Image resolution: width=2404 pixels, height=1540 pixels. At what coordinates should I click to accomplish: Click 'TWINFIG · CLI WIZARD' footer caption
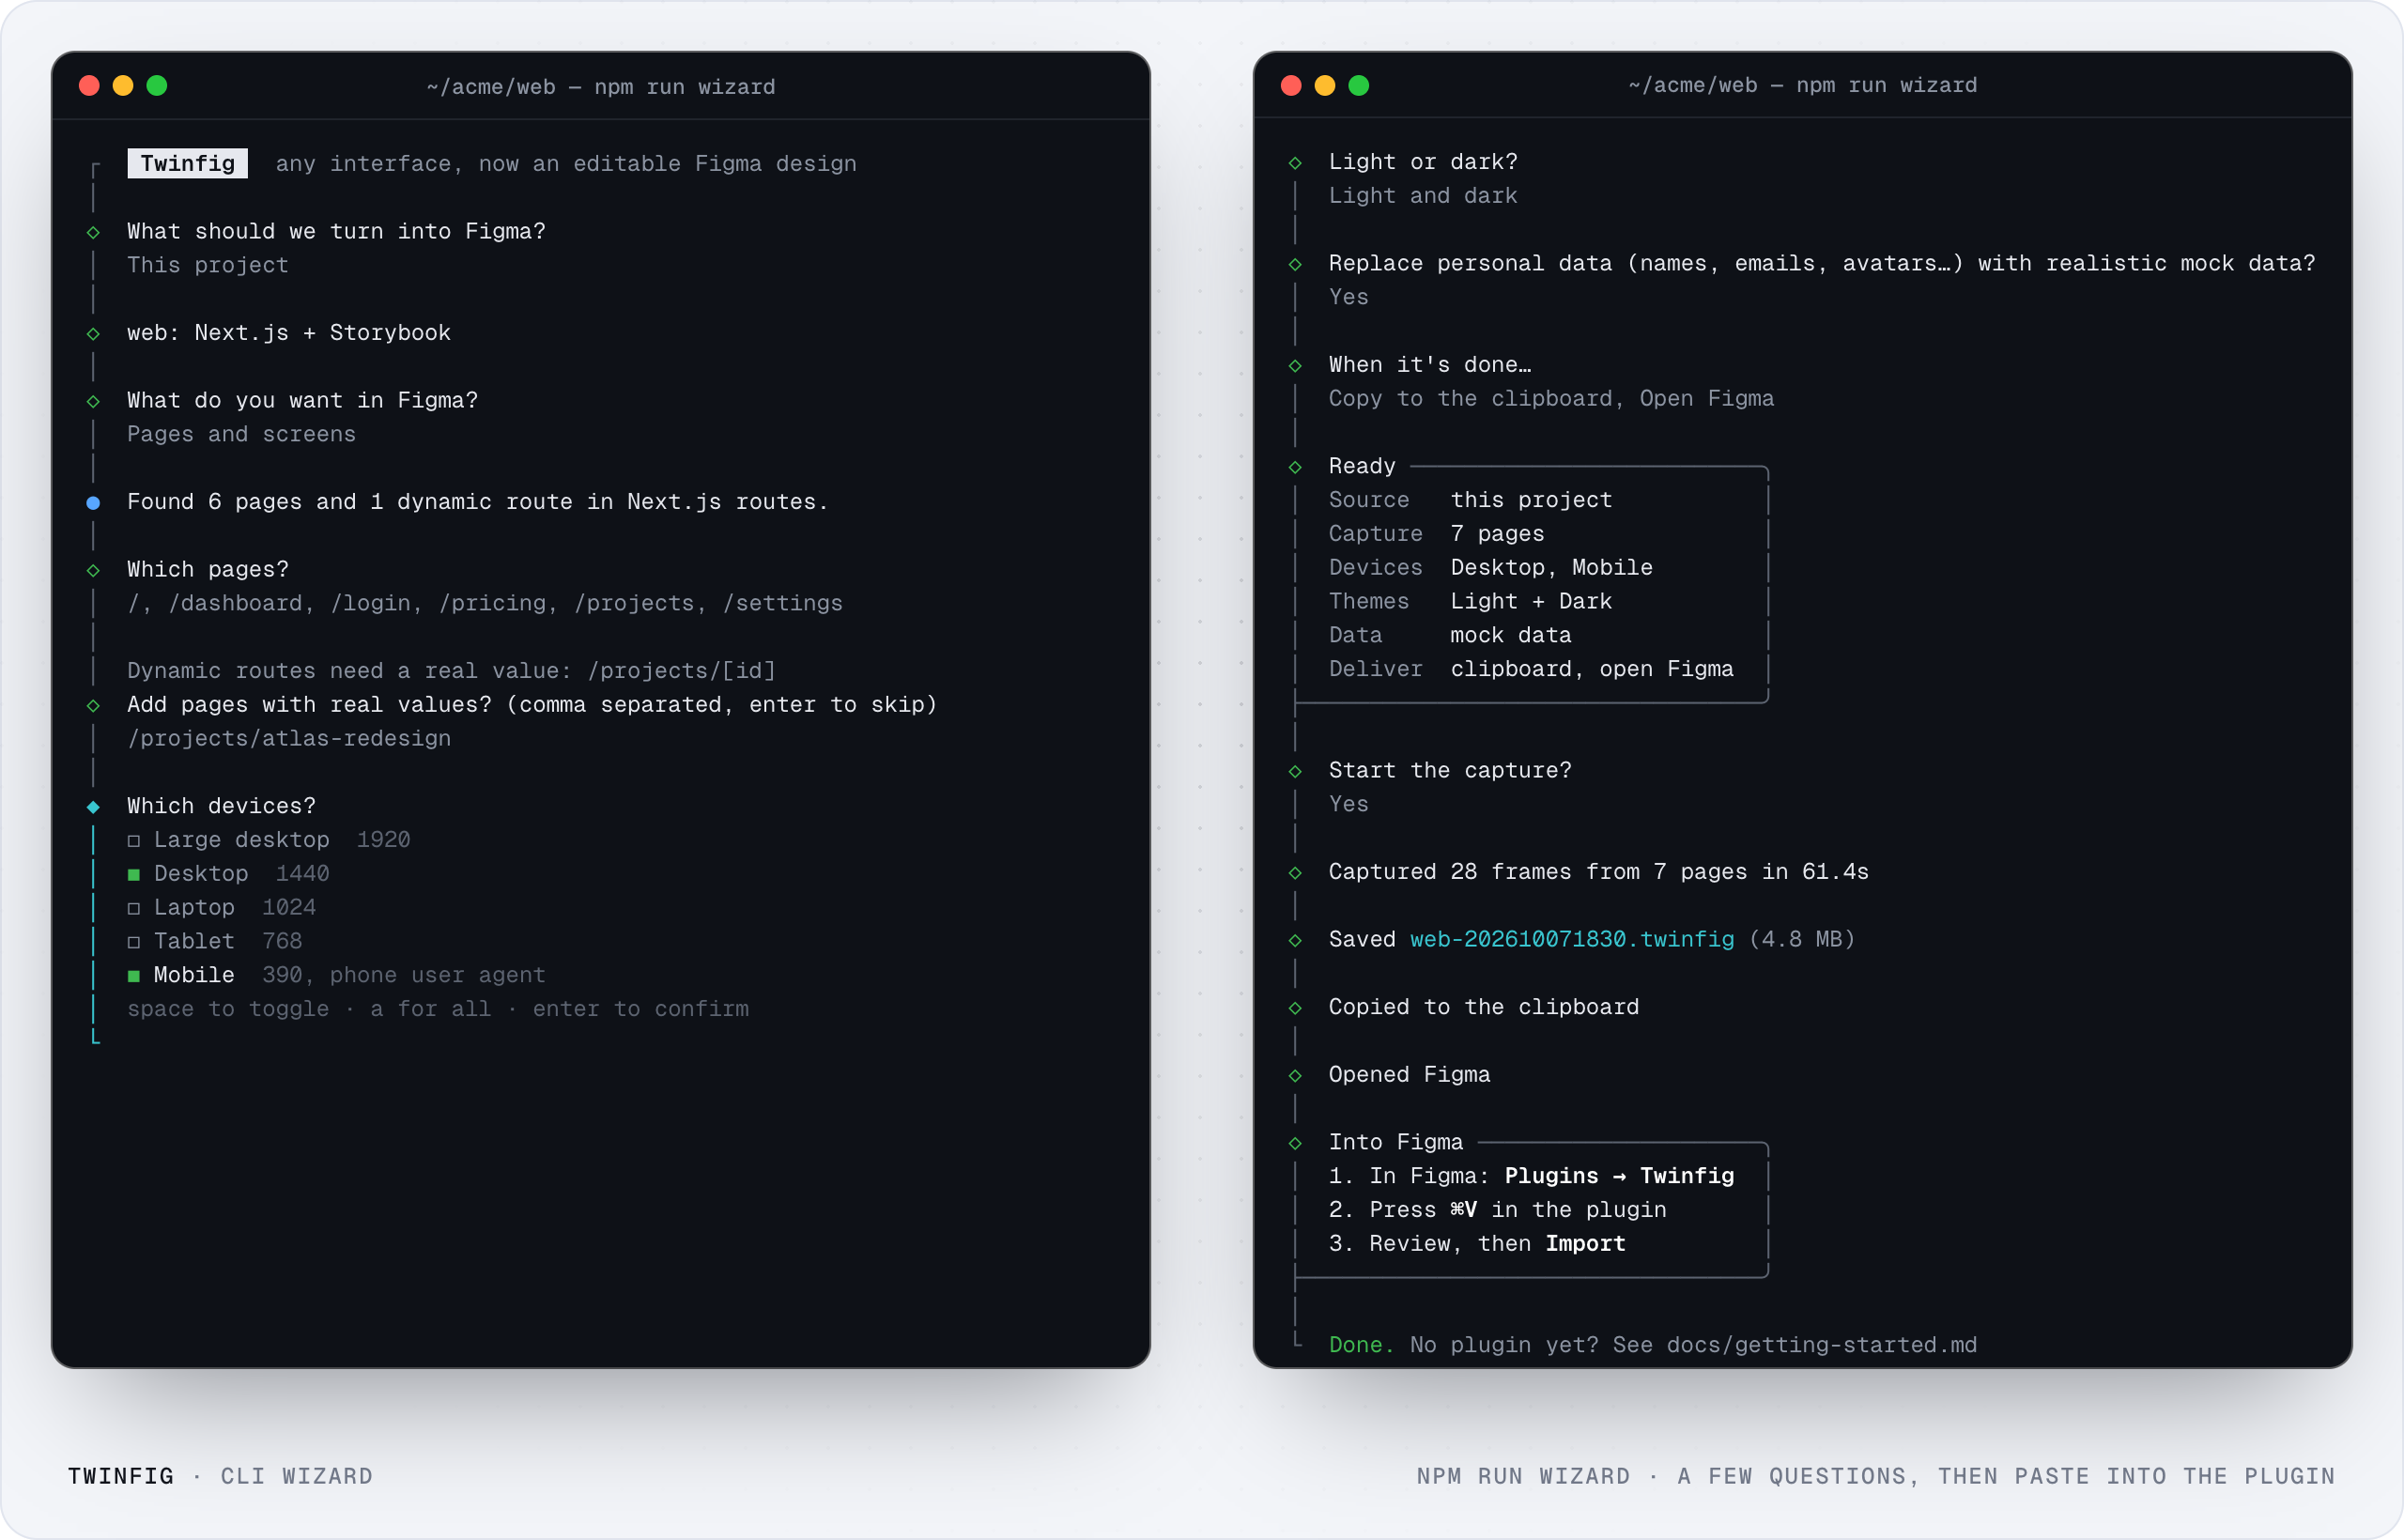point(220,1476)
